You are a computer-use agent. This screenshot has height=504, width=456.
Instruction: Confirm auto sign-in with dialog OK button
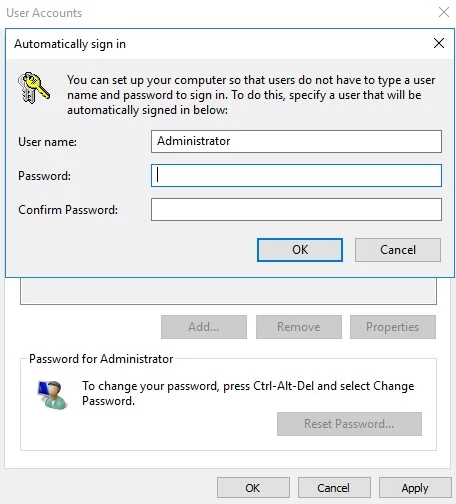(x=300, y=250)
